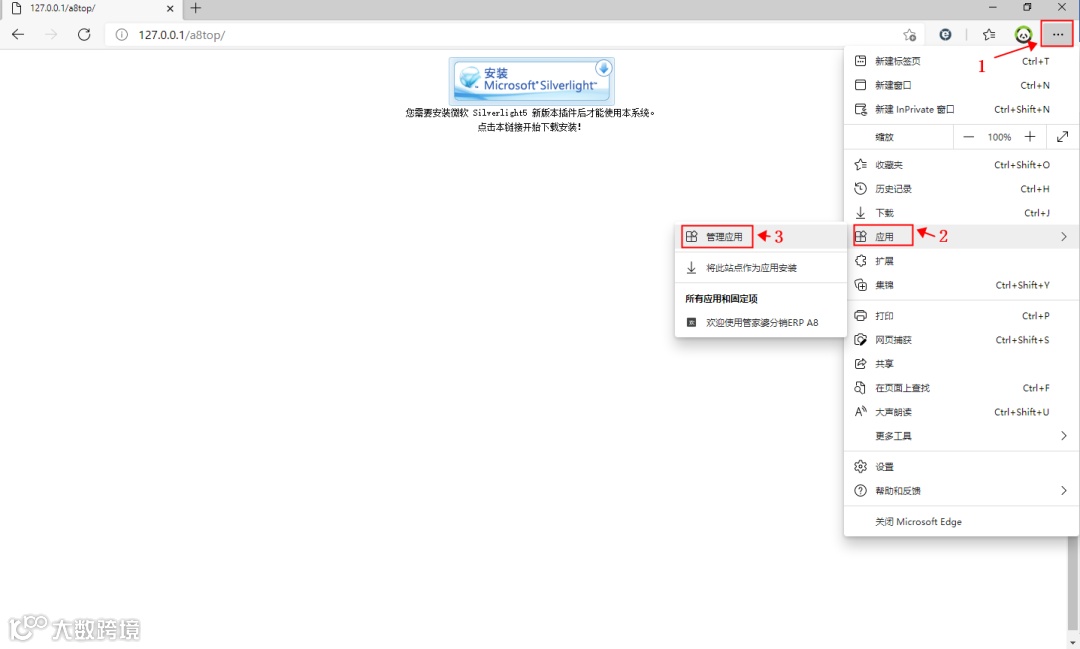
Task: Close the 127.0.0.1/a8top tab
Action: click(x=170, y=8)
